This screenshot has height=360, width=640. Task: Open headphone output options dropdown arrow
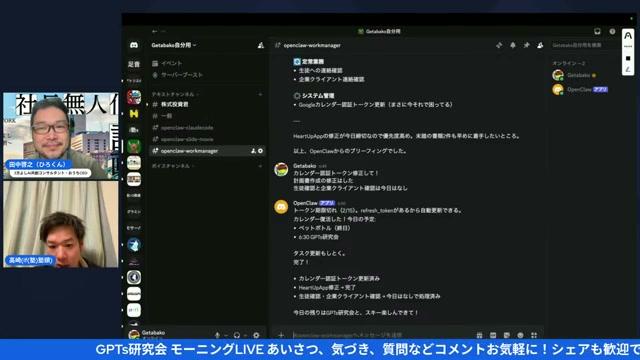(245, 335)
